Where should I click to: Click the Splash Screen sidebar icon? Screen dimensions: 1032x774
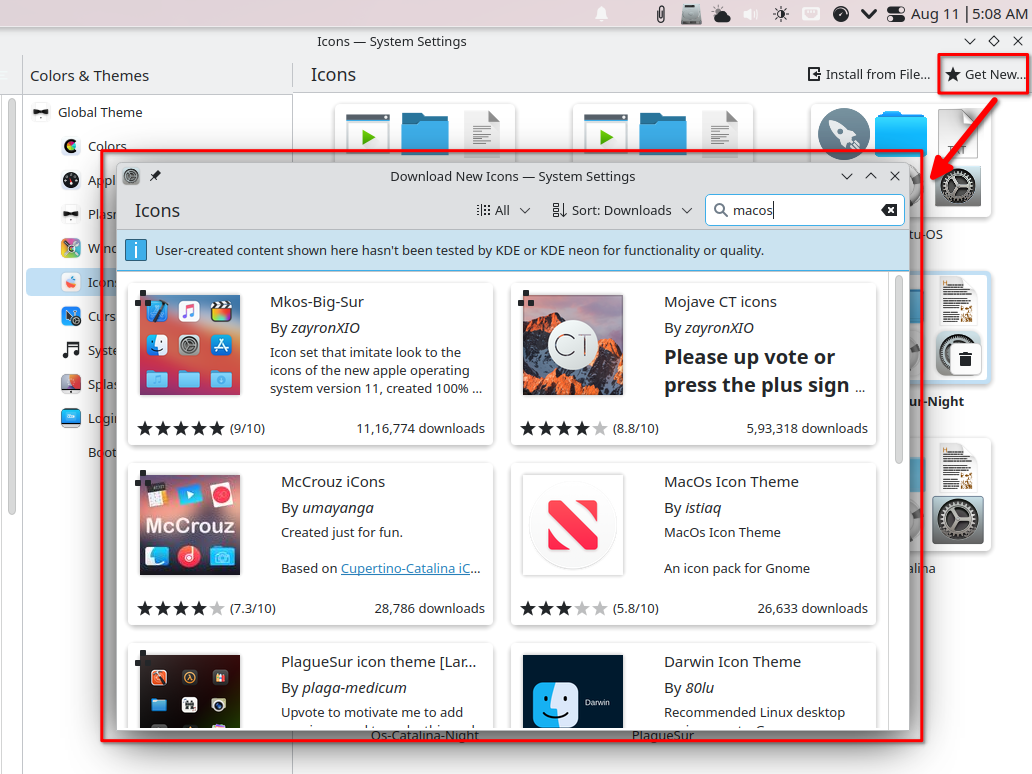(x=71, y=384)
